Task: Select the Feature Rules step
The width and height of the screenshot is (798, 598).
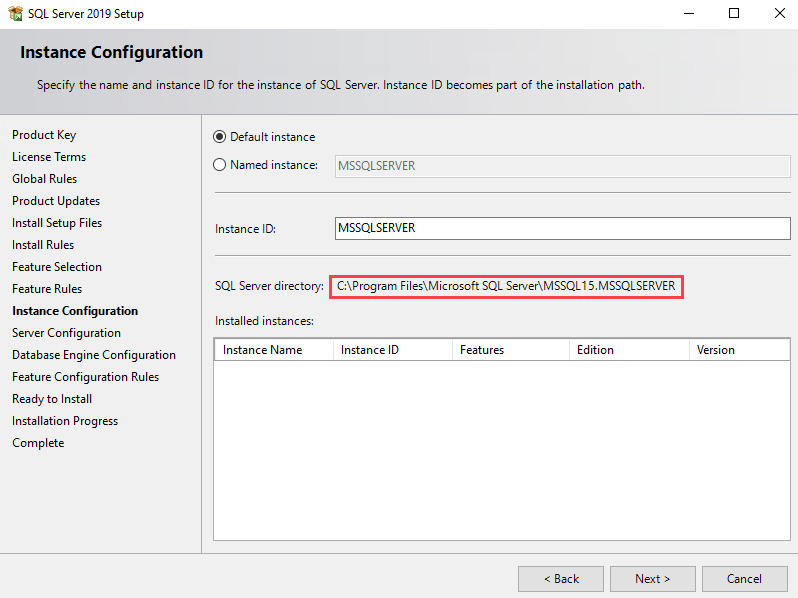Action: click(x=47, y=289)
